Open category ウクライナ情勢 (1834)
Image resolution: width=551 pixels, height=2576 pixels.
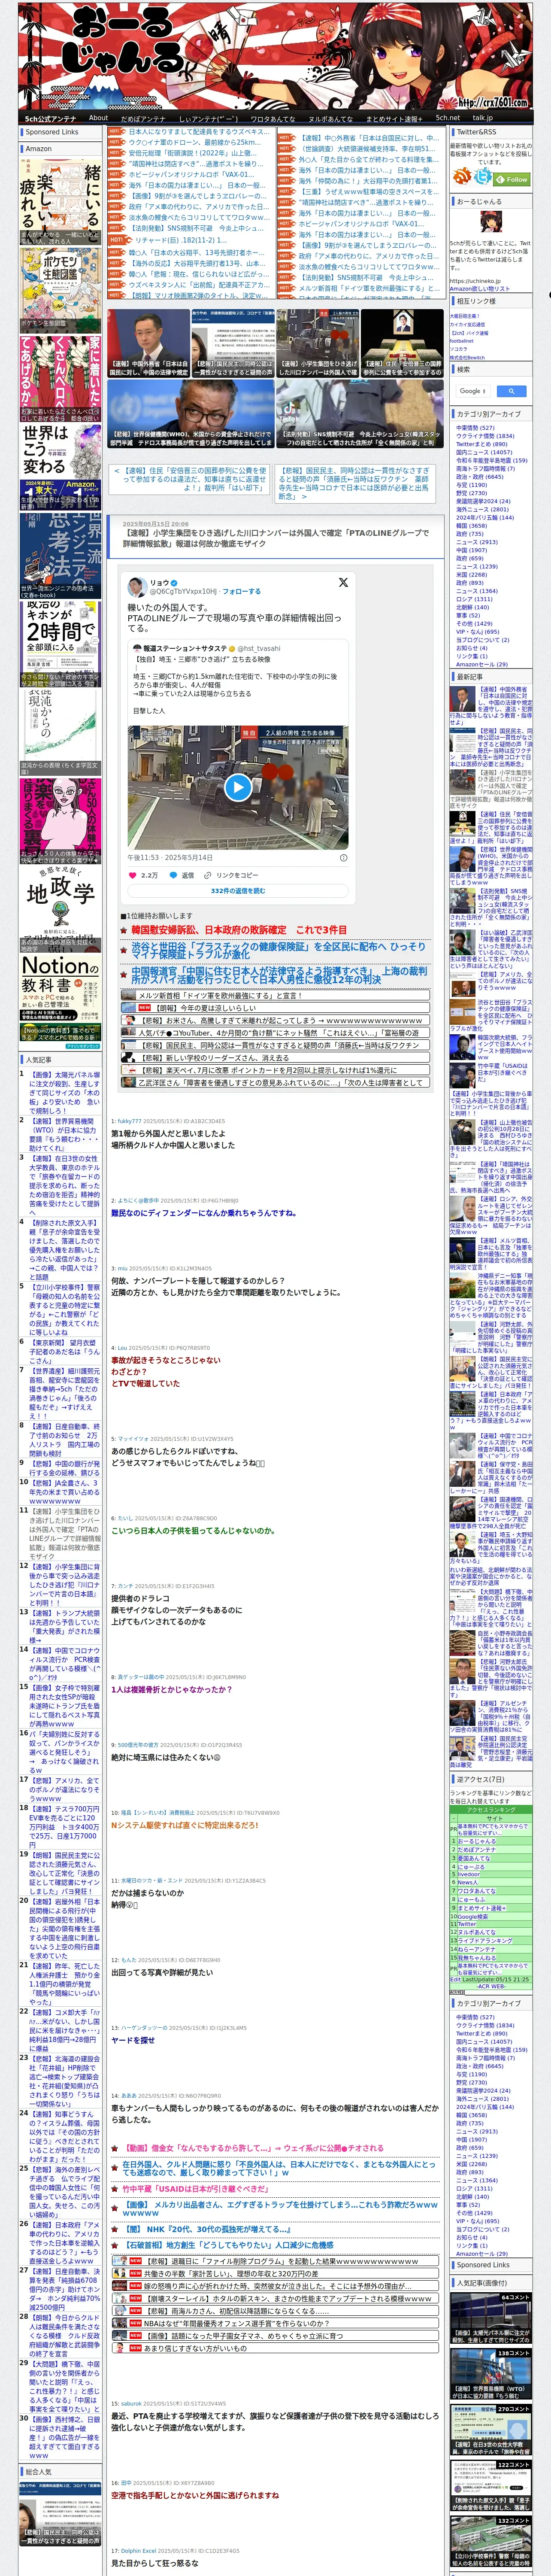(x=485, y=436)
